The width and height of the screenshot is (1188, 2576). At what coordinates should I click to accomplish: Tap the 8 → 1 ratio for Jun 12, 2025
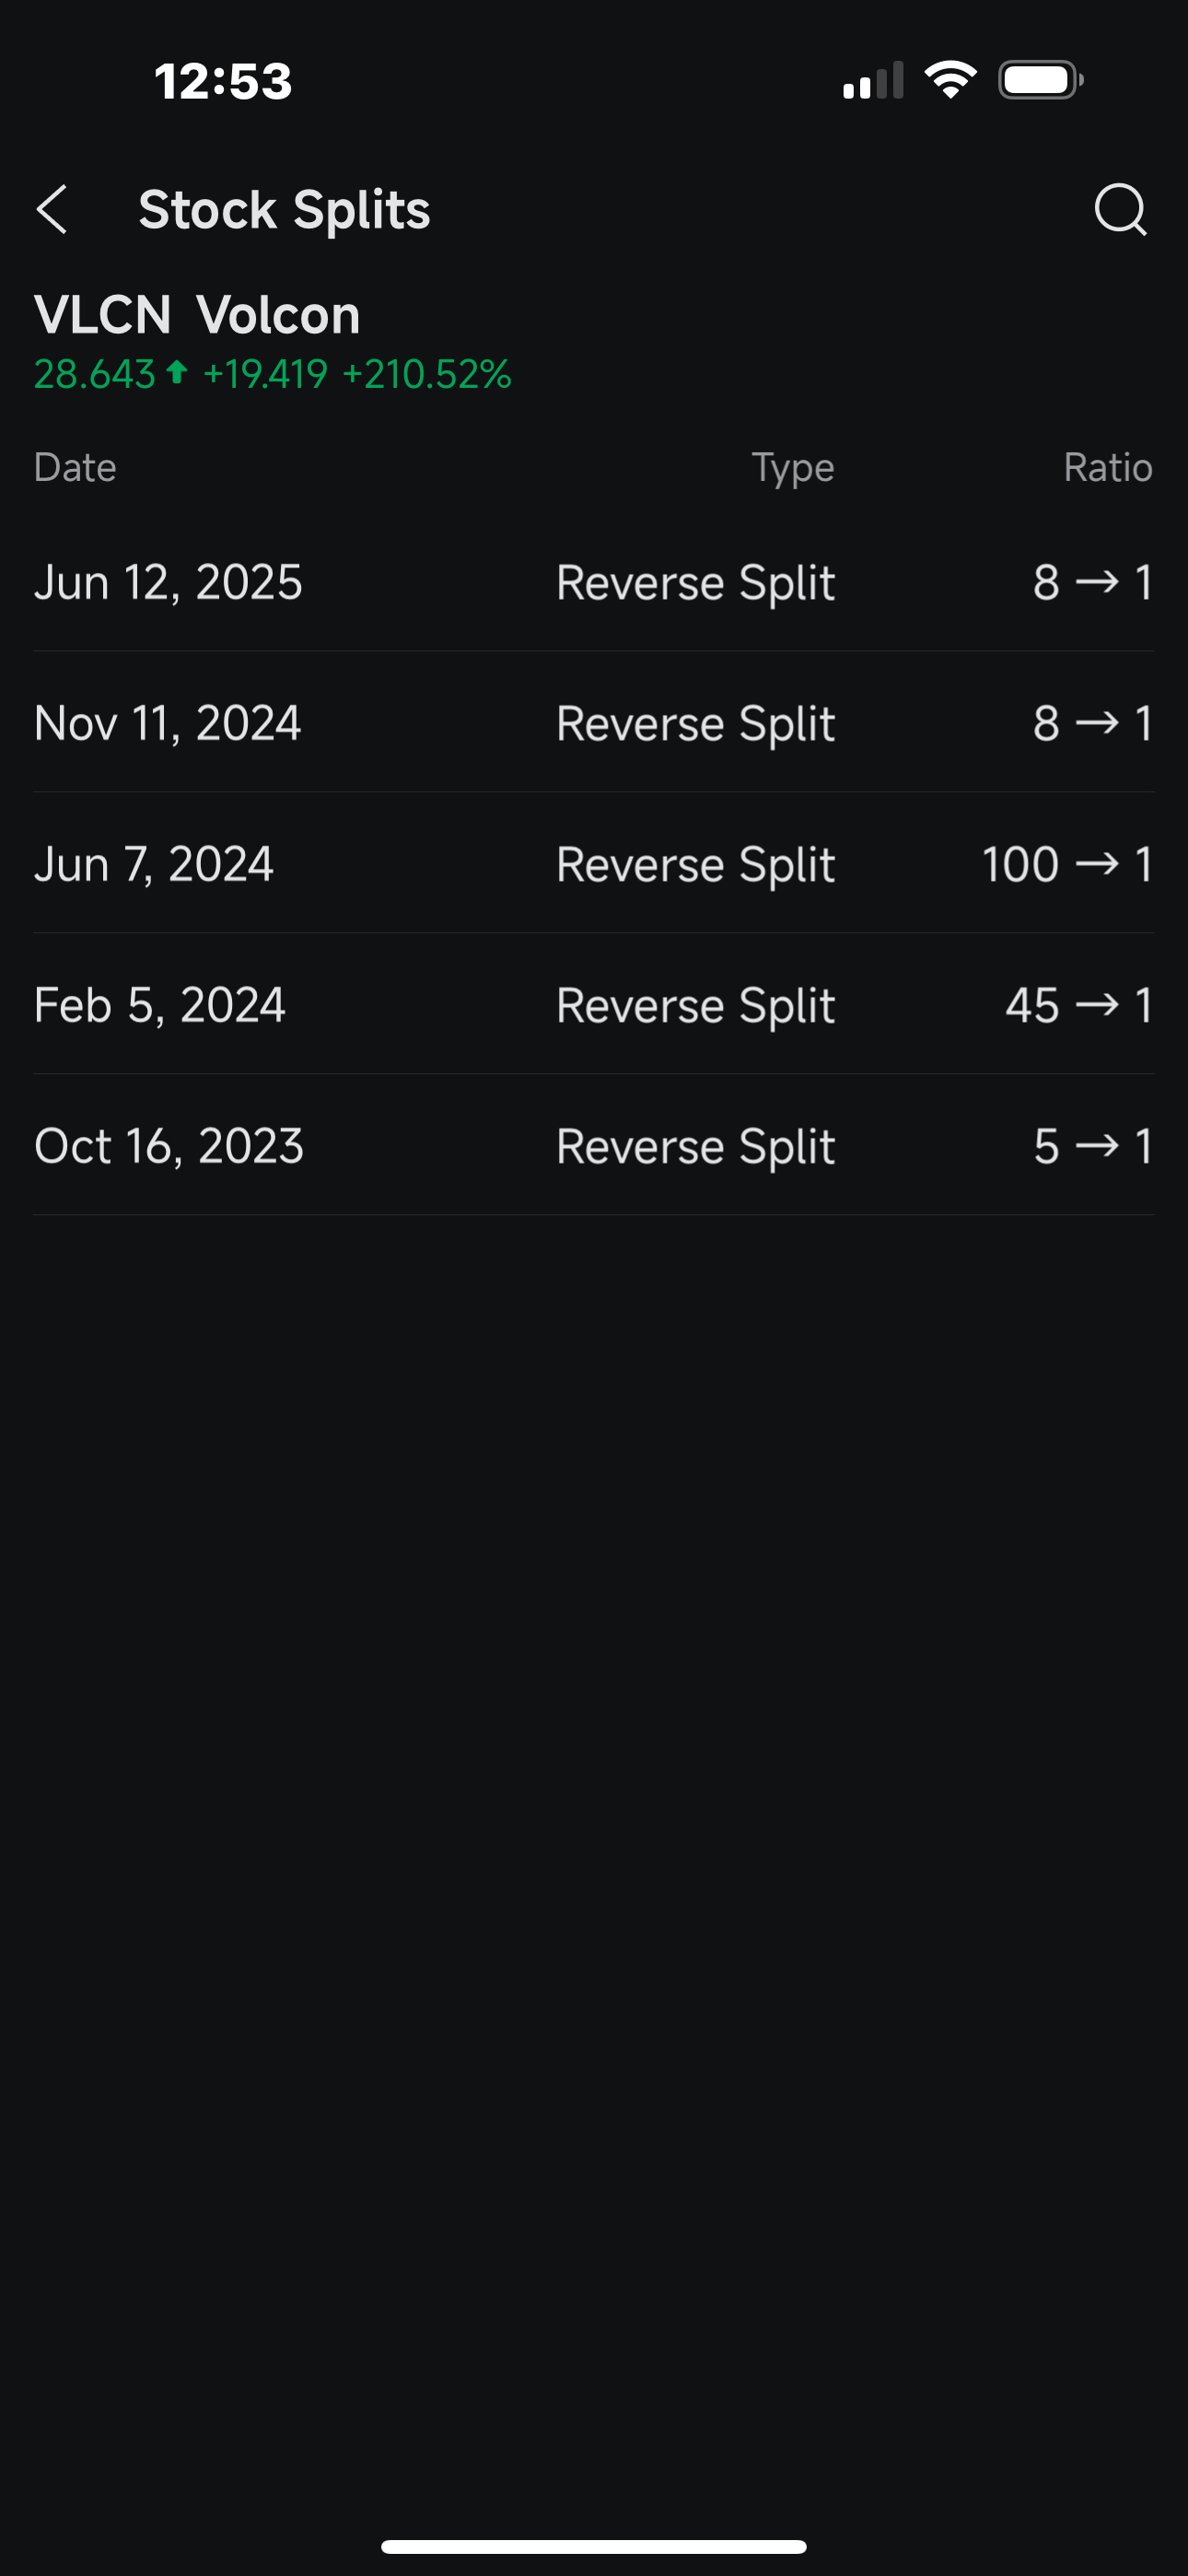click(x=1093, y=582)
